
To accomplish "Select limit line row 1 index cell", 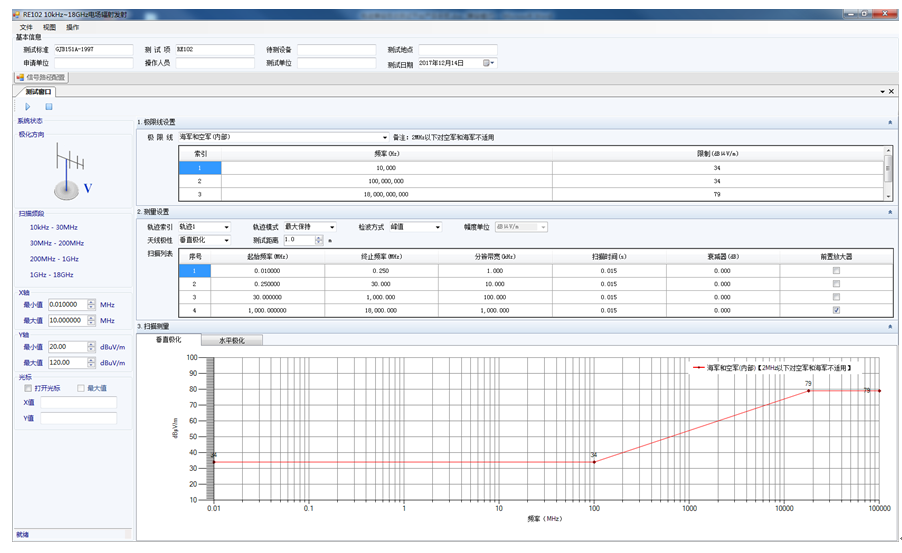I will point(200,168).
